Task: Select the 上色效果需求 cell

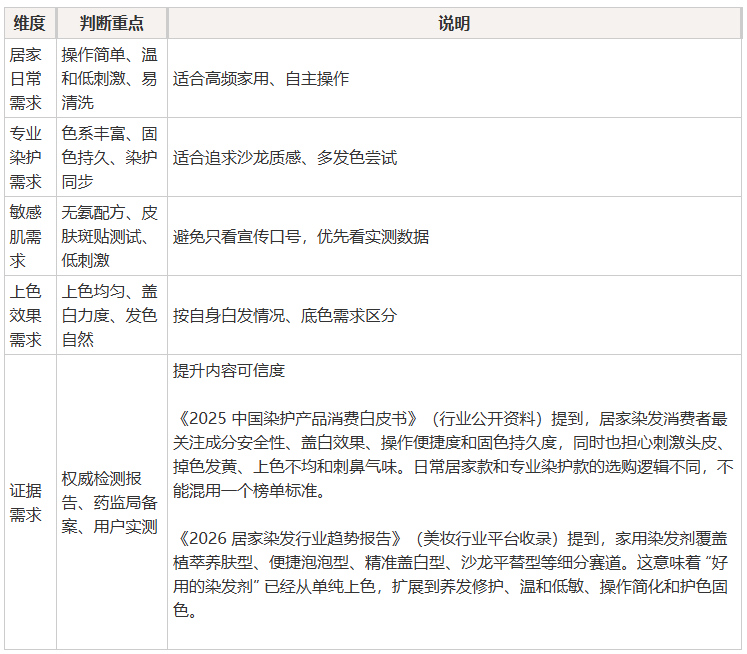Action: click(30, 315)
